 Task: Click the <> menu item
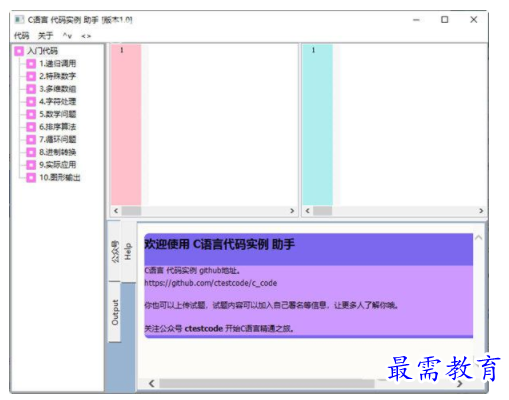(x=86, y=36)
